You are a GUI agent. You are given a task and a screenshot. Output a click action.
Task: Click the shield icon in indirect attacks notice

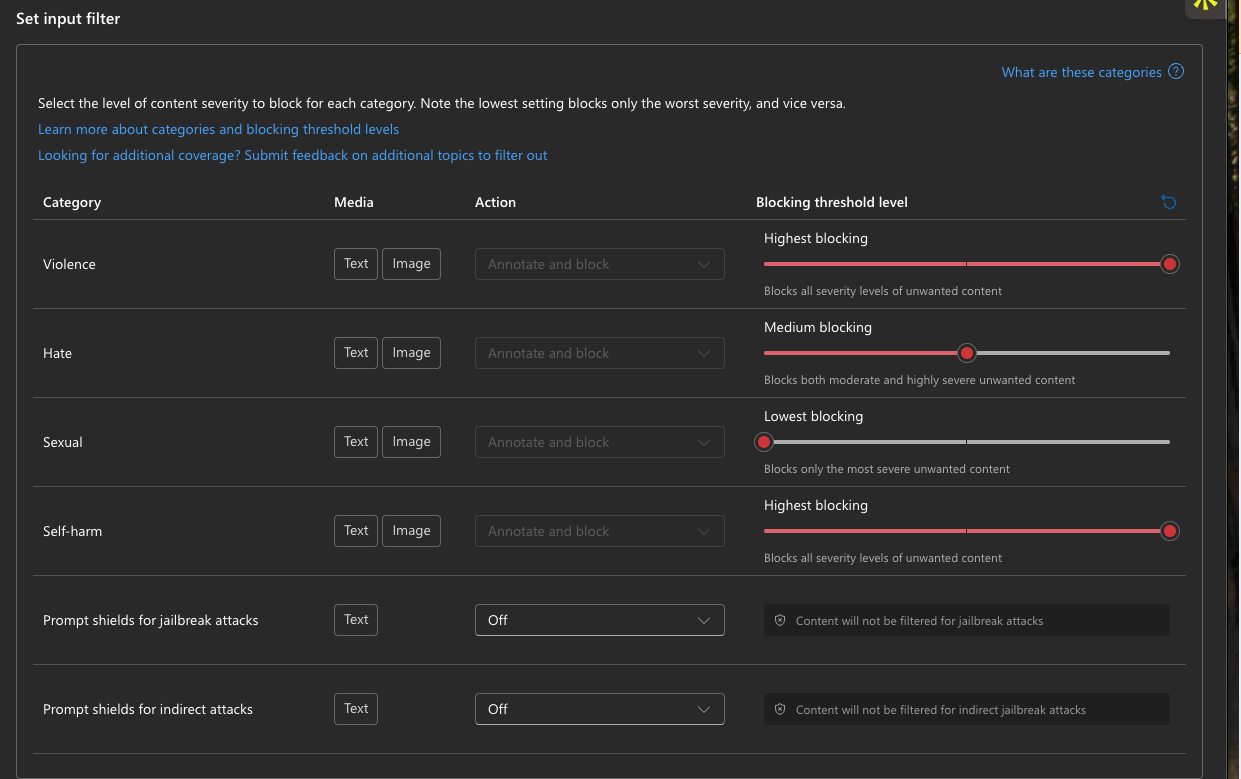coord(780,710)
